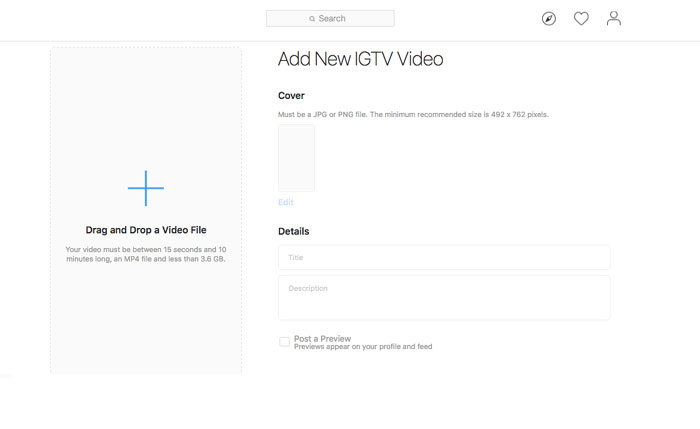Open the profile person icon
700x429 pixels.
tap(614, 18)
